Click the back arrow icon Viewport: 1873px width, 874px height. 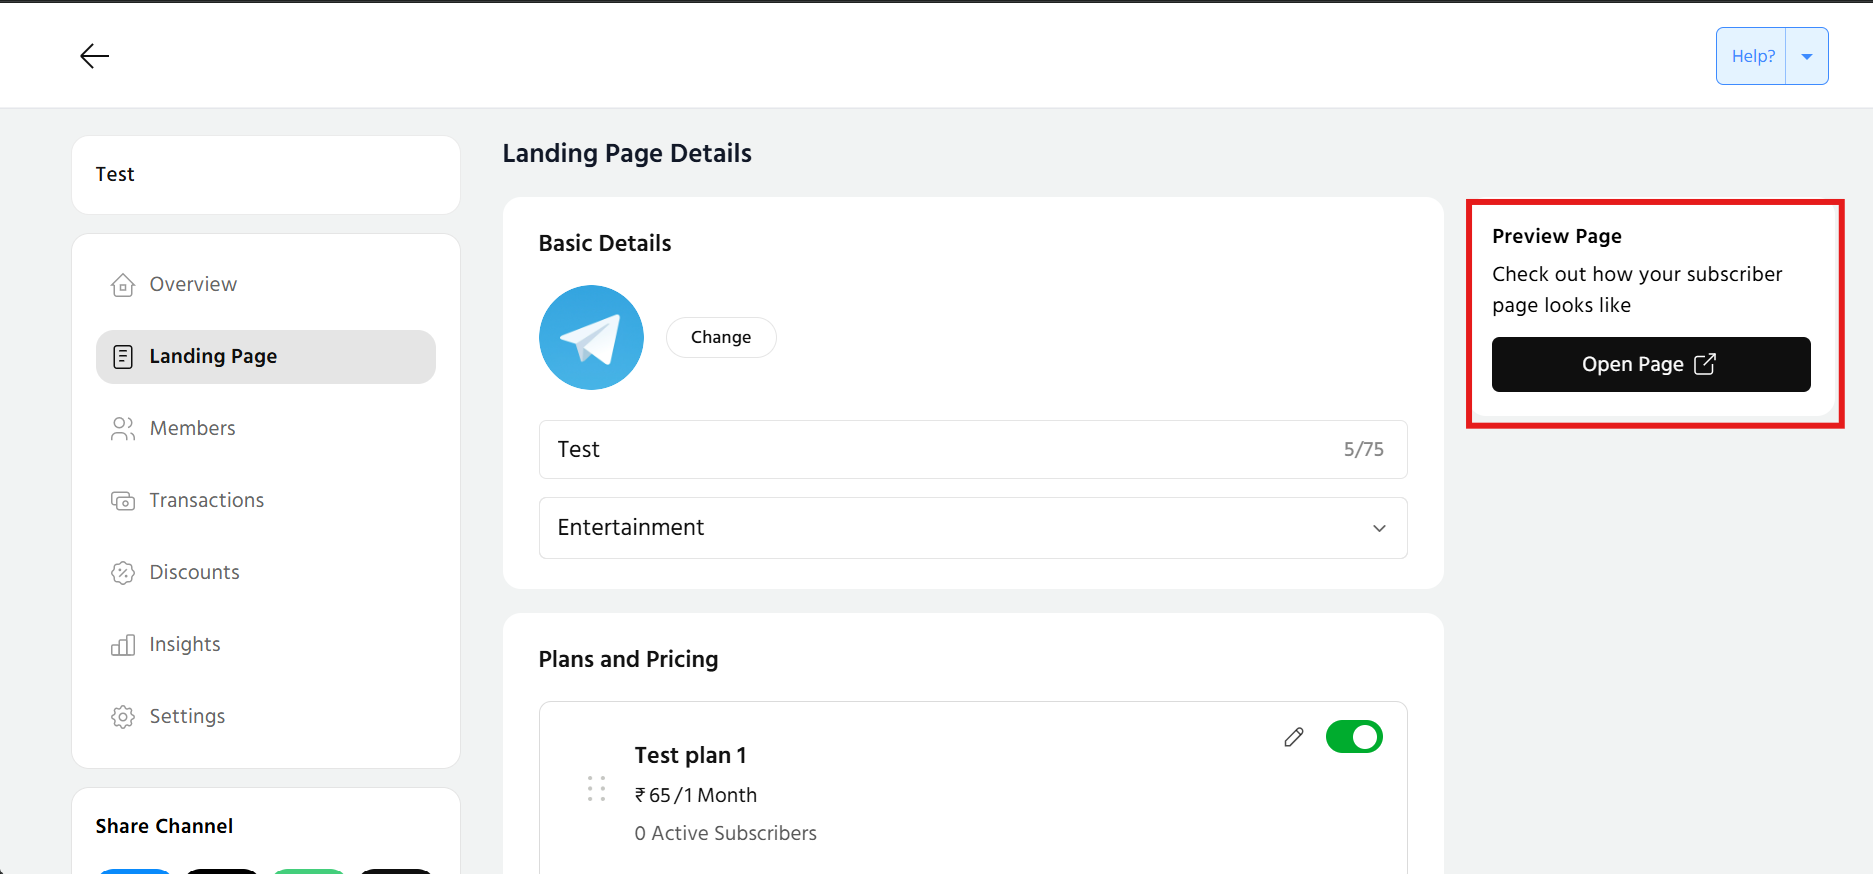(x=94, y=56)
